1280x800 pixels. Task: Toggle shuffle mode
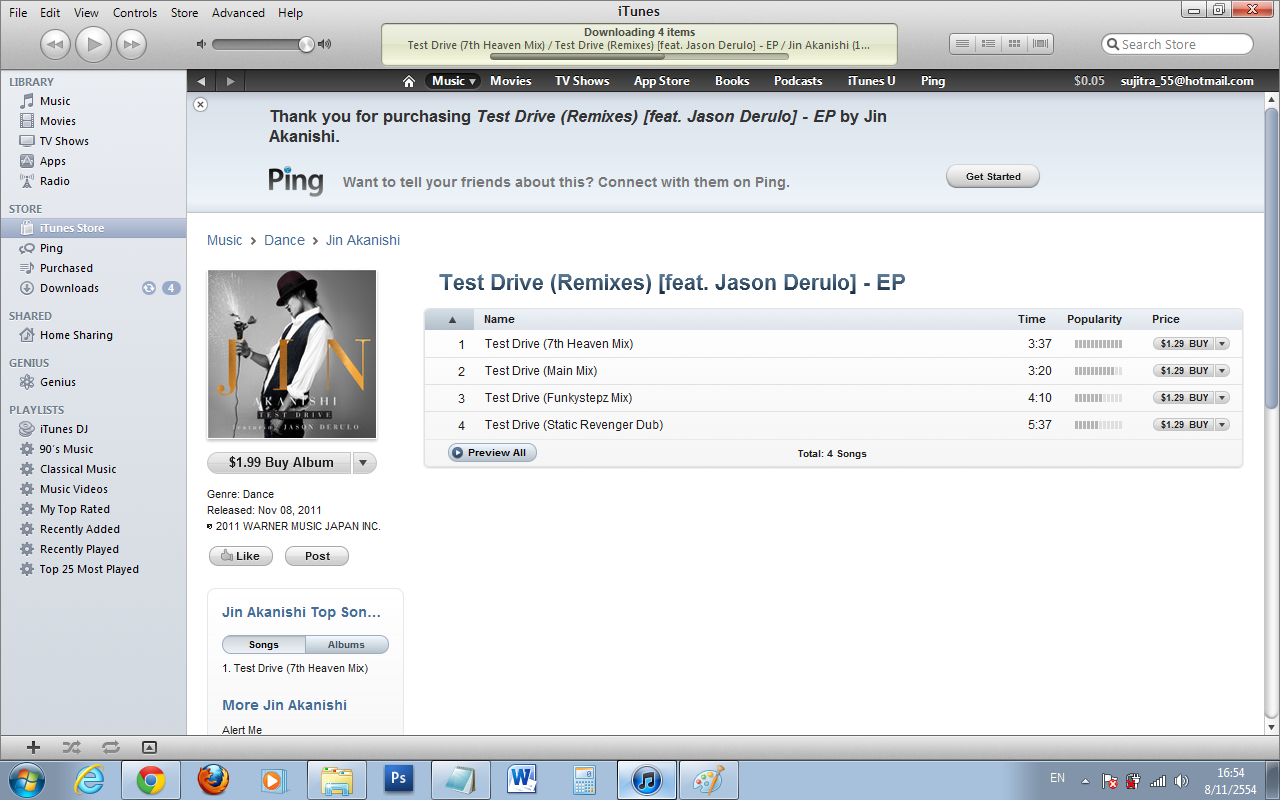71,747
